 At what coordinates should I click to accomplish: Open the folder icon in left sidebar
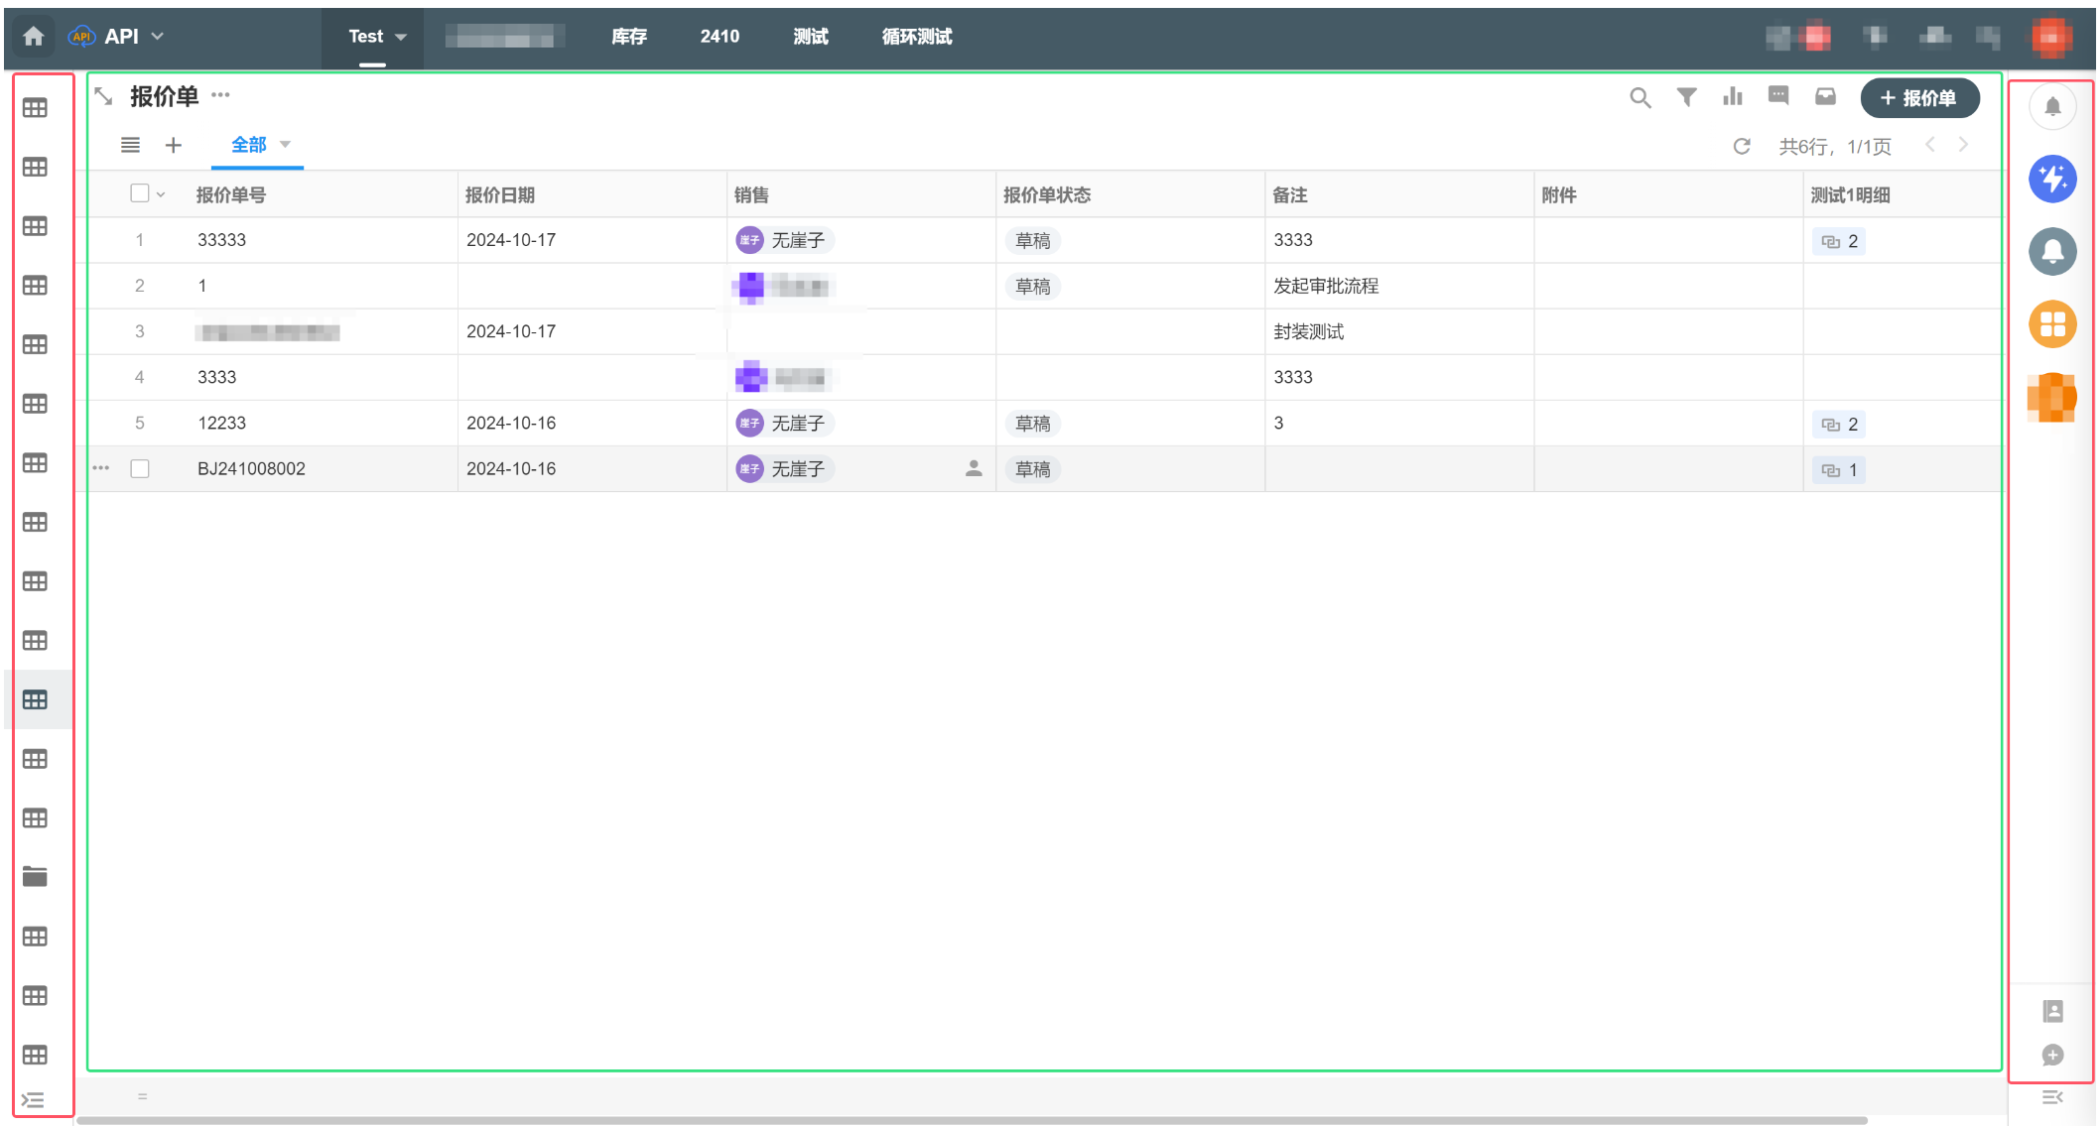pos(35,877)
